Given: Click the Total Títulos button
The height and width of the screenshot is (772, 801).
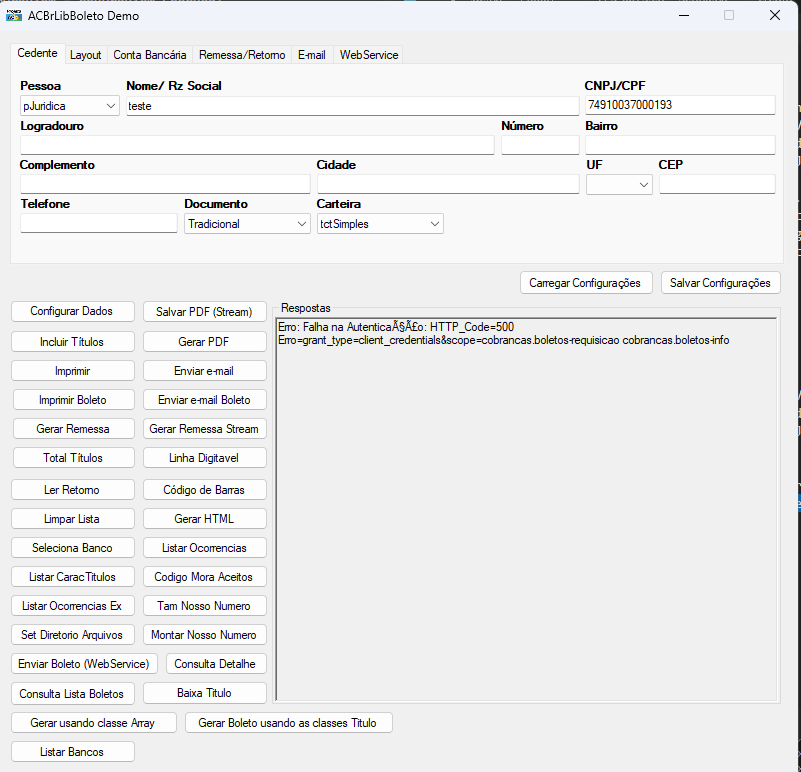Looking at the screenshot, I should [74, 458].
